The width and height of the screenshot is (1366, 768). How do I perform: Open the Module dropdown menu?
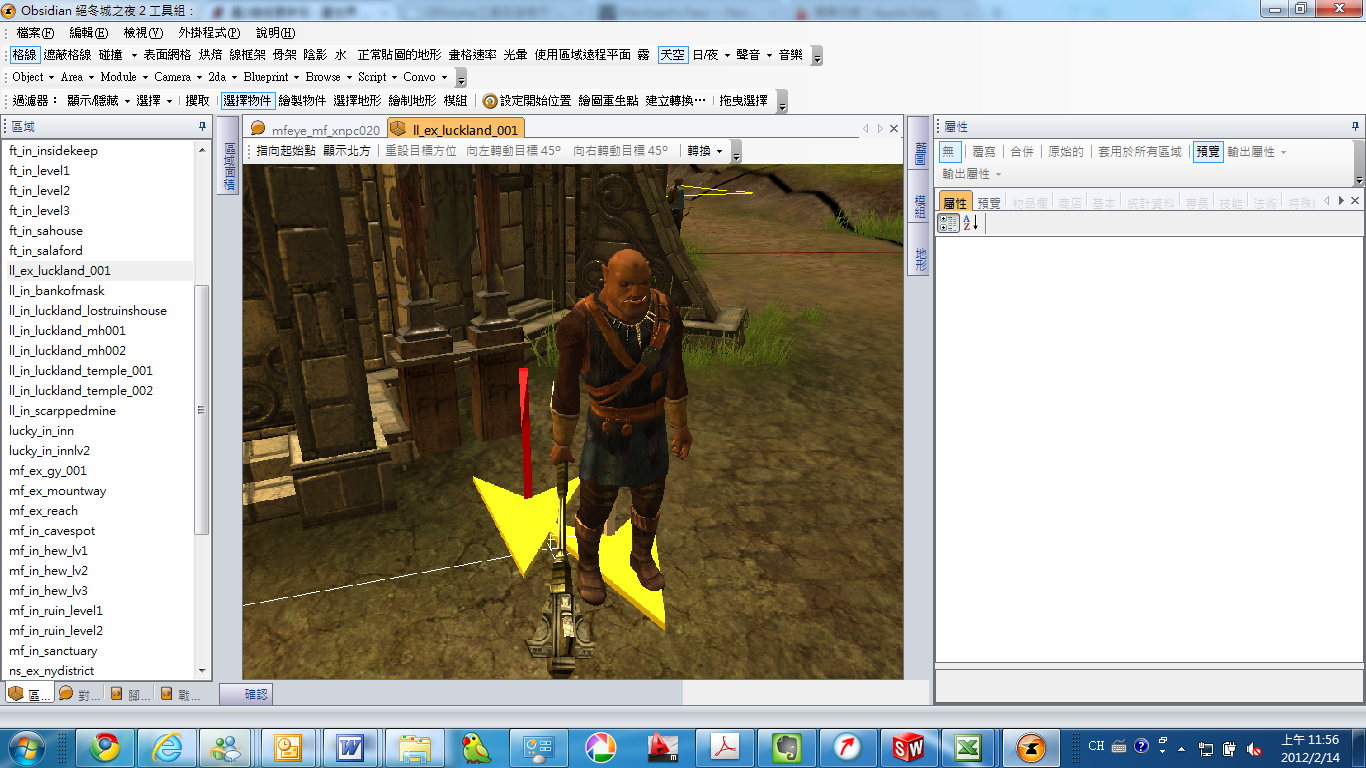point(124,77)
